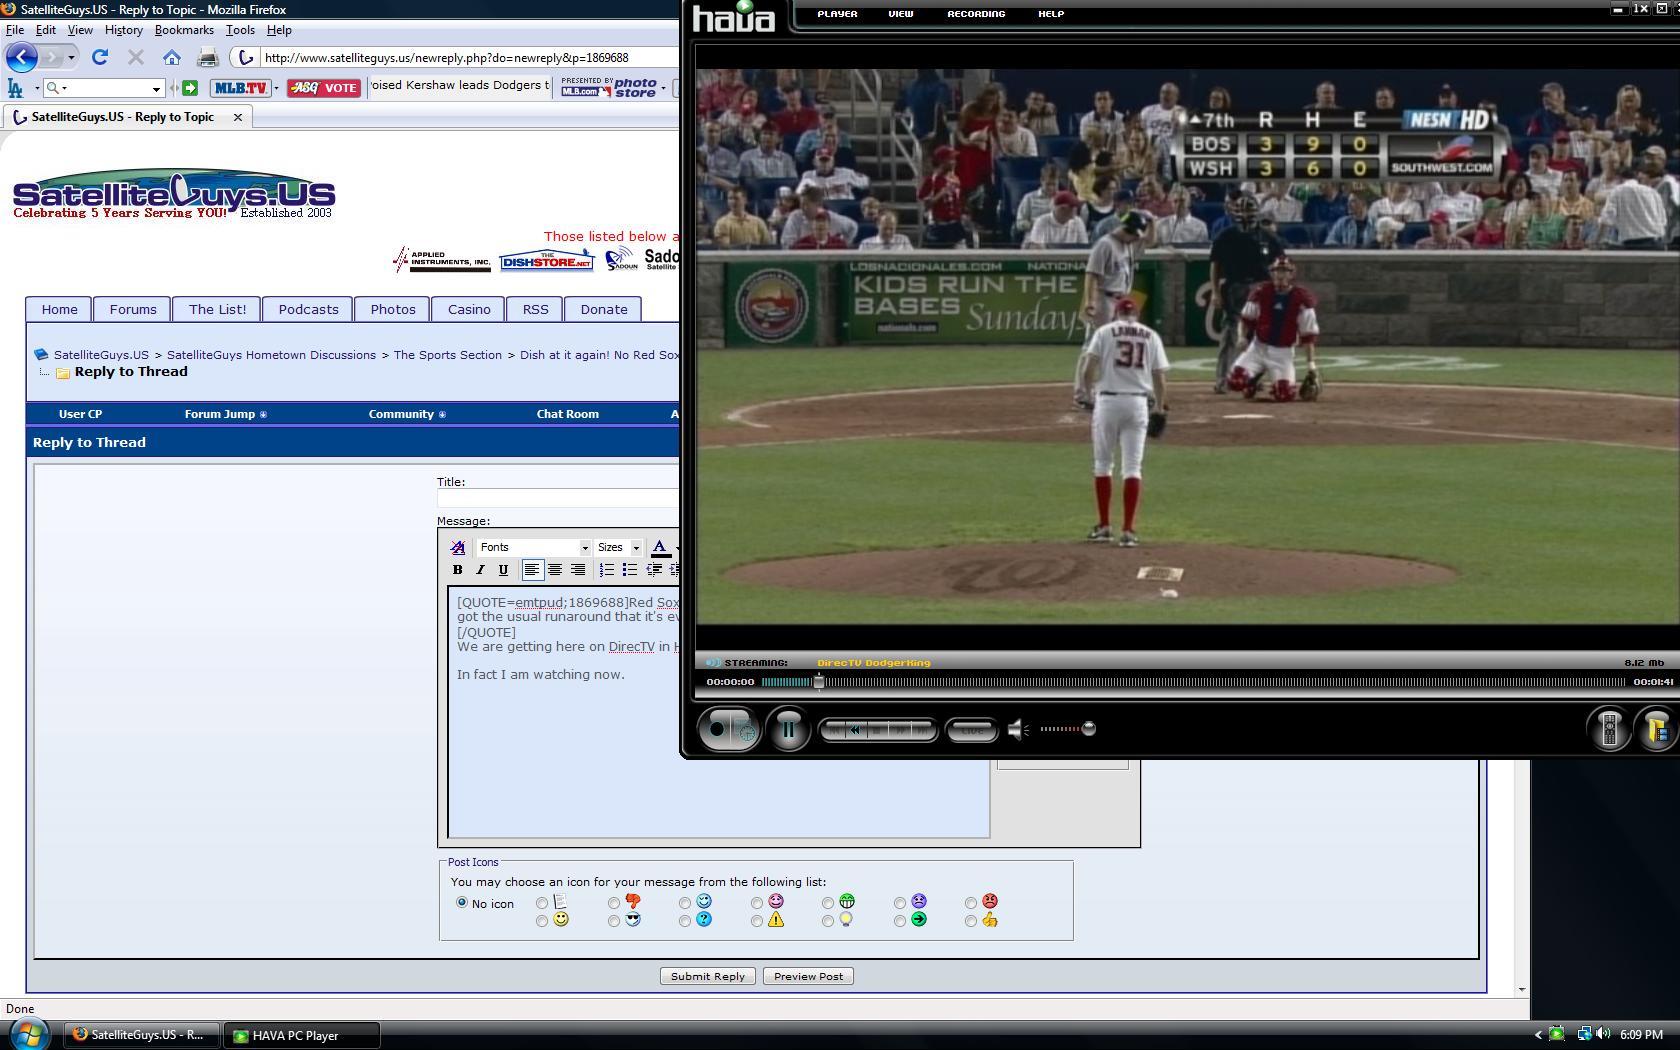Jump to LIVE in HAVA player

pos(972,730)
